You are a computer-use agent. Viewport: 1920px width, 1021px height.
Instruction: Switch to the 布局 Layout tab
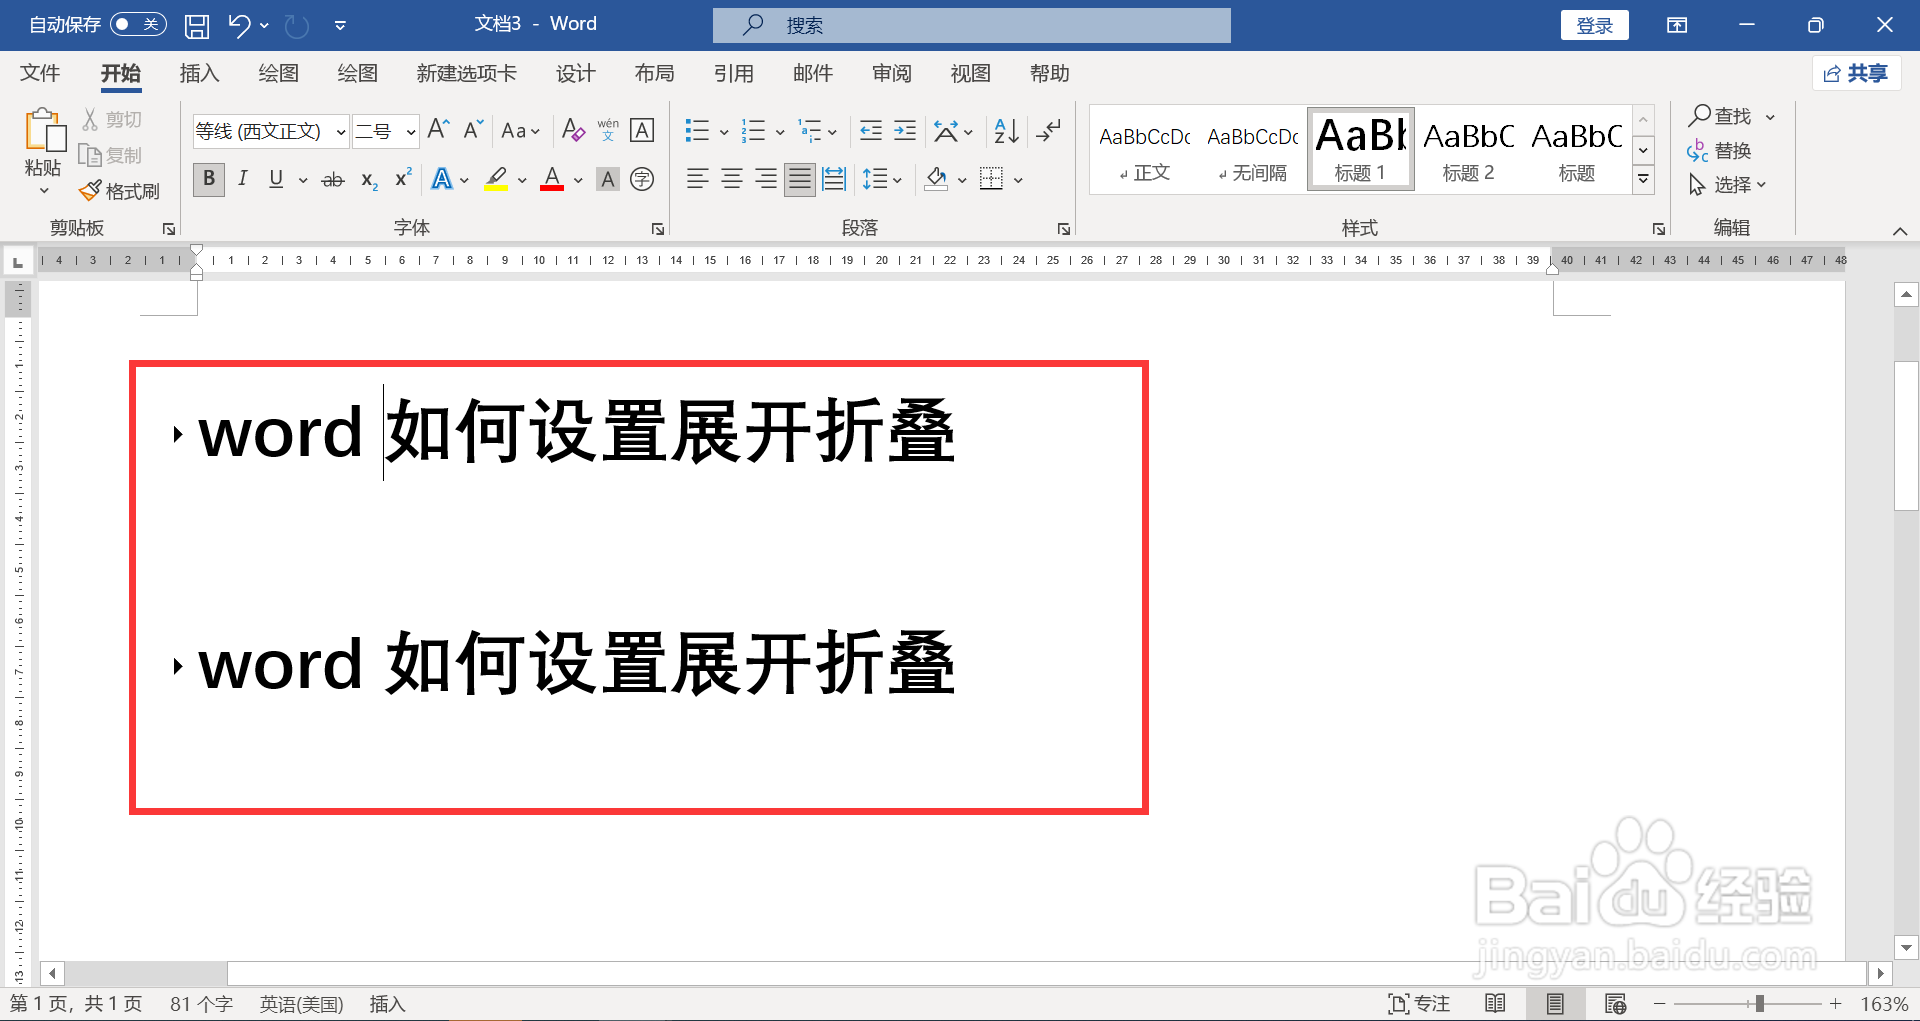655,74
